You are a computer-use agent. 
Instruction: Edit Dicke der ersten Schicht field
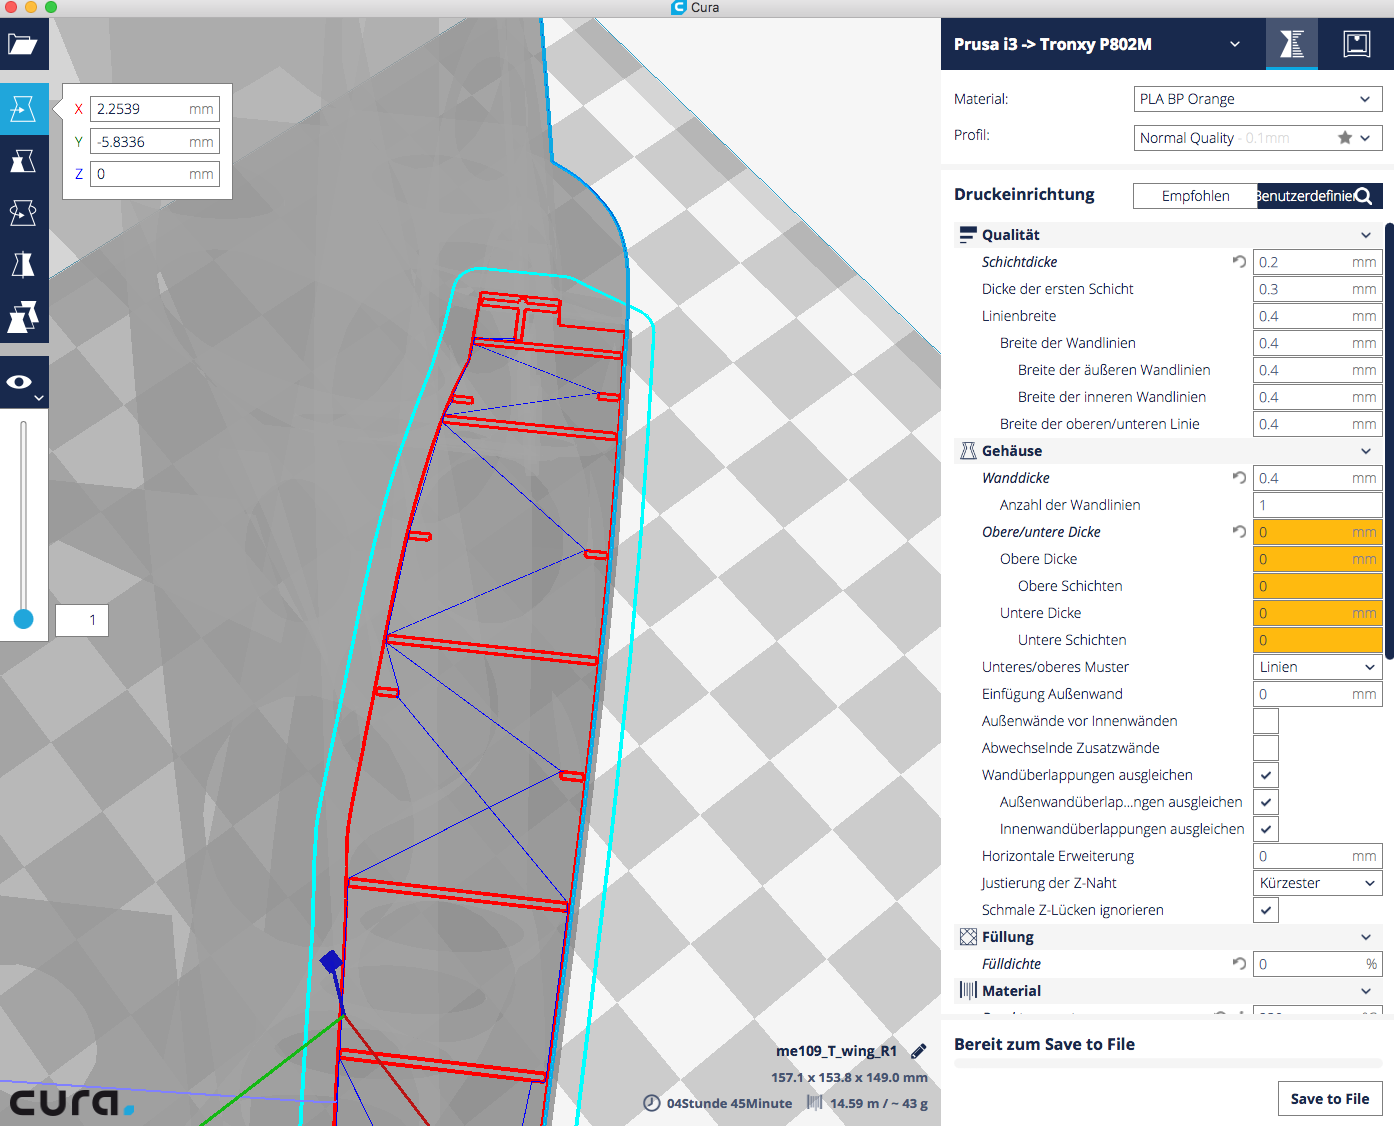click(x=1318, y=289)
